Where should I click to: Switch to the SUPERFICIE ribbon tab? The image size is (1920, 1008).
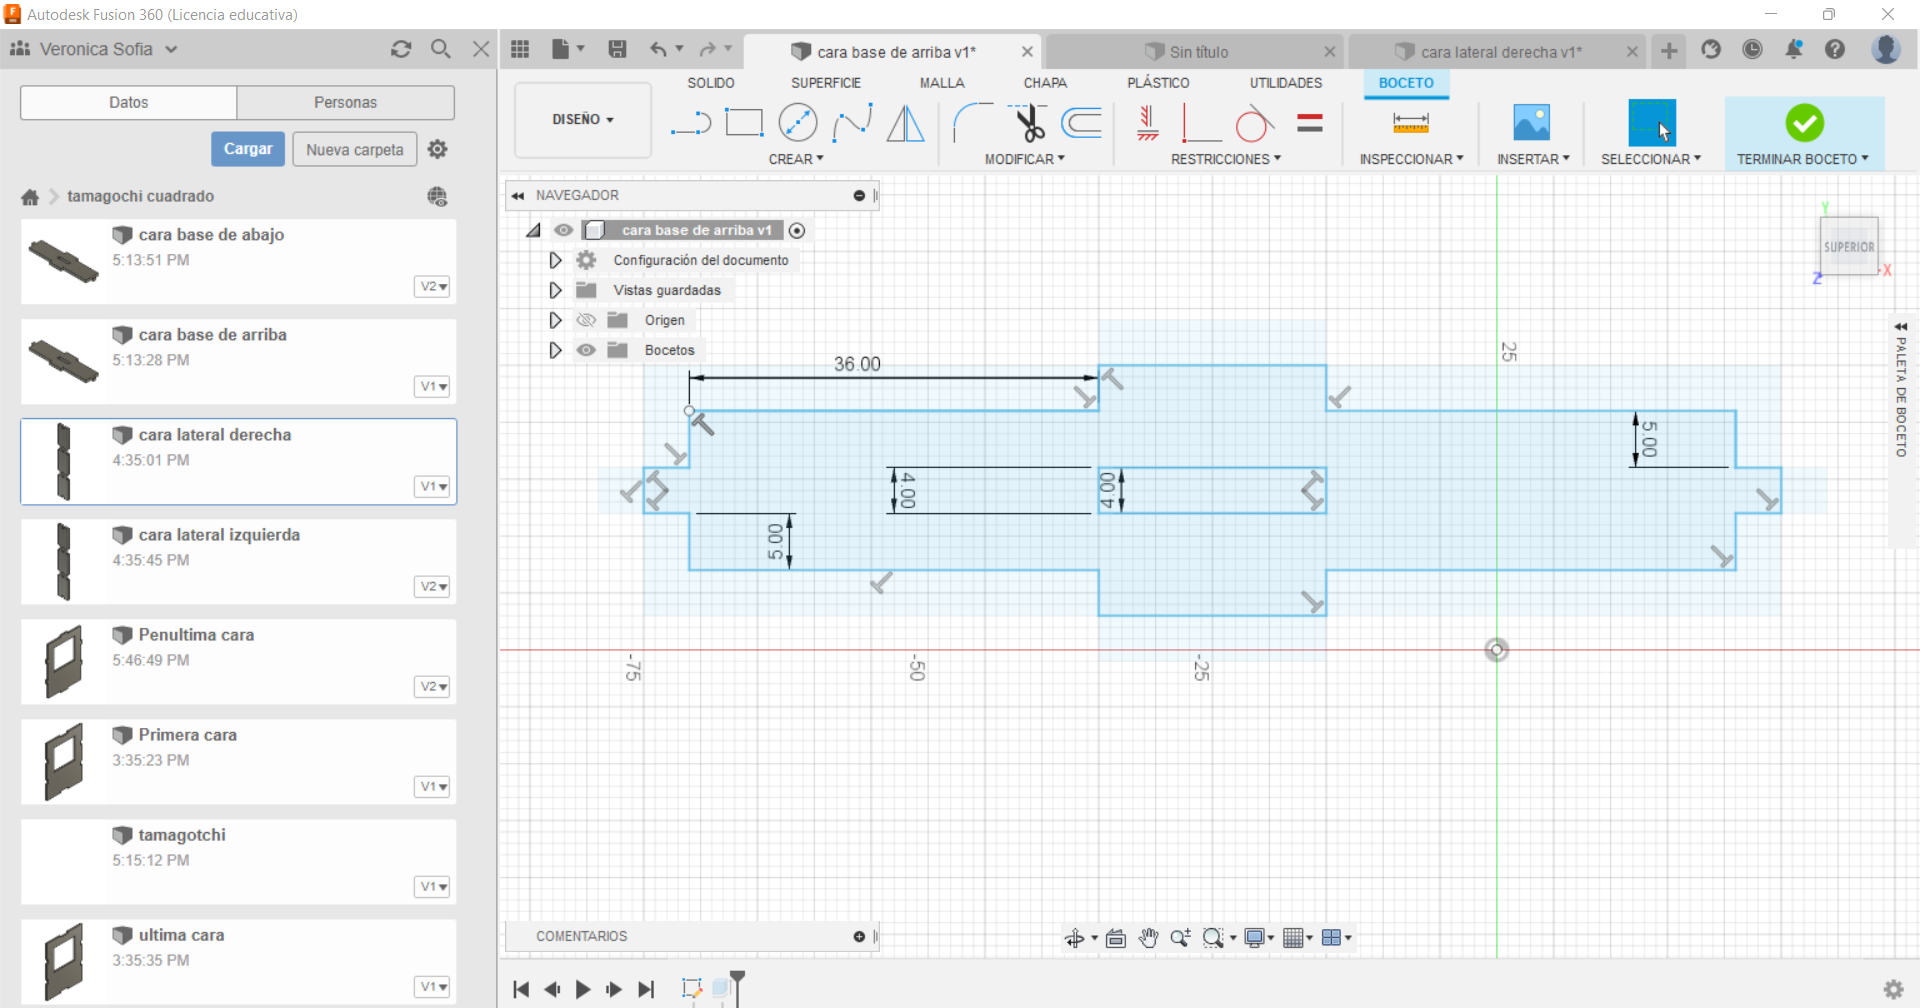point(825,83)
